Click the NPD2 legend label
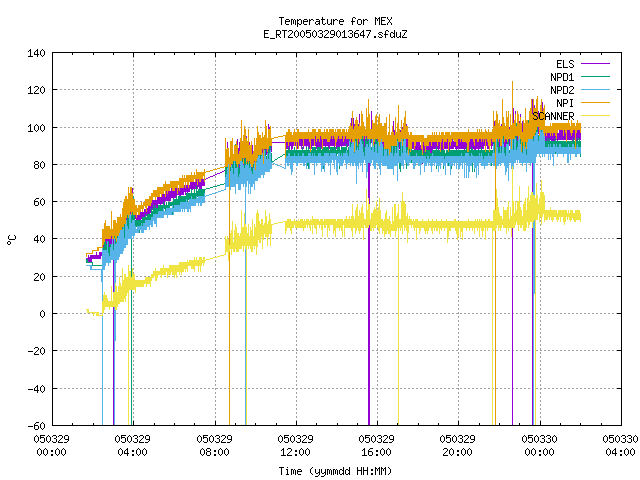The width and height of the screenshot is (640, 480). click(x=562, y=90)
